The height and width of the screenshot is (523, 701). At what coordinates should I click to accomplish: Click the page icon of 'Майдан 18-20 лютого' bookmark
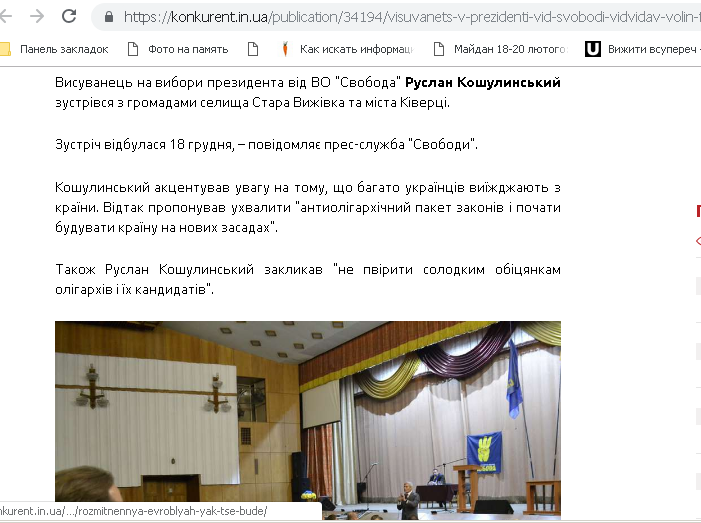[439, 49]
